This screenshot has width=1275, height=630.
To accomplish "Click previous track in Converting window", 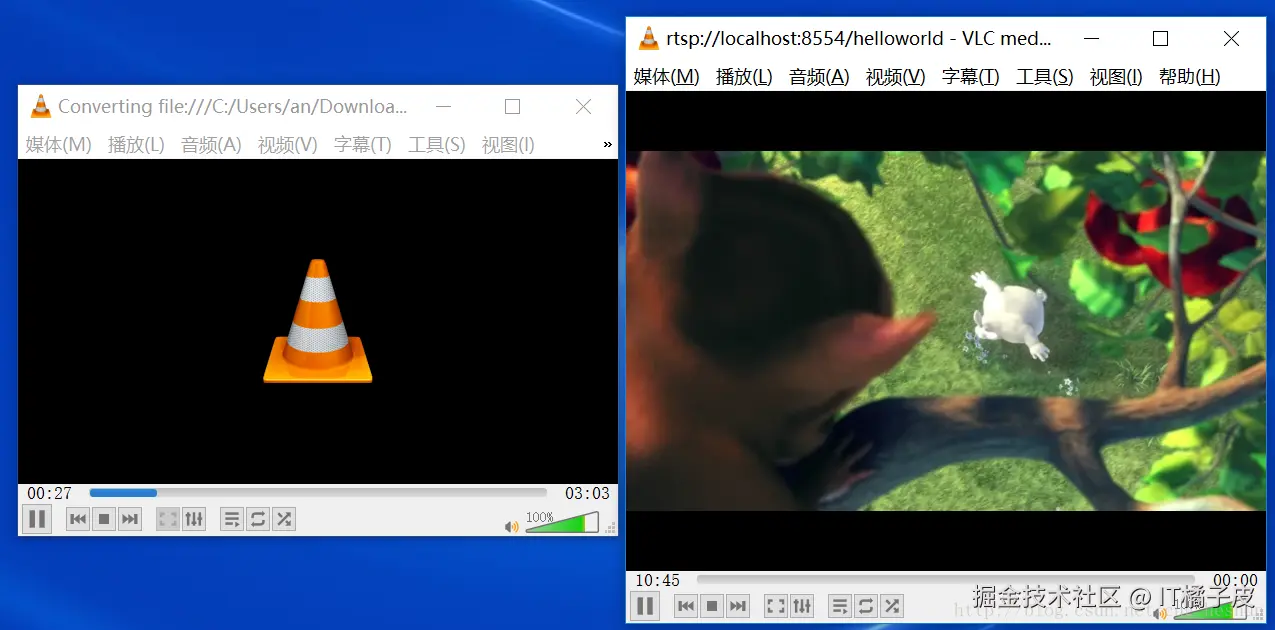I will 78,519.
